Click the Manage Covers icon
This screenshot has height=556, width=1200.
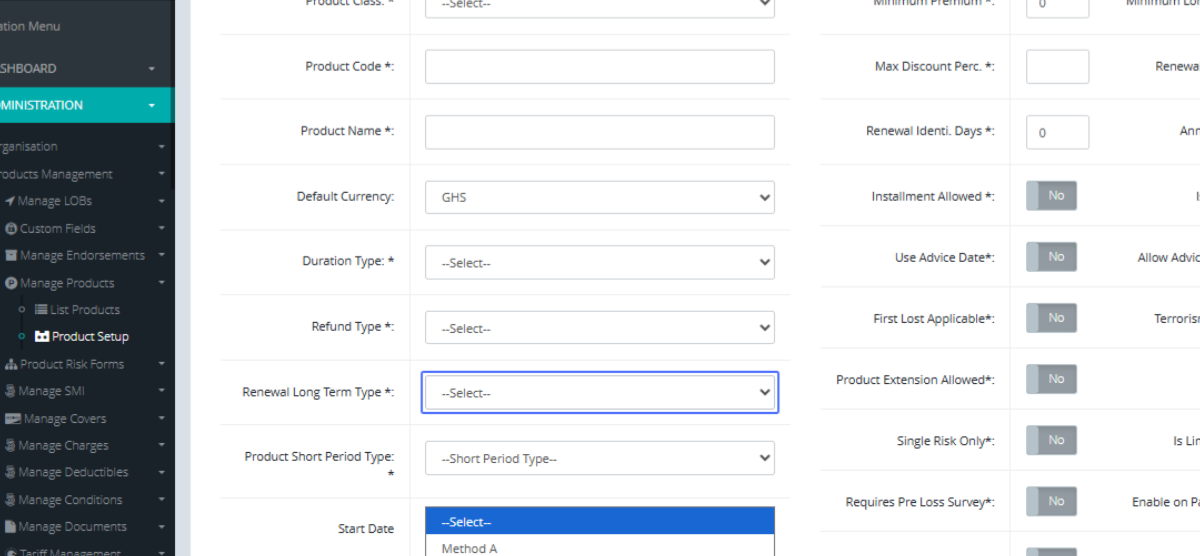pos(13,419)
